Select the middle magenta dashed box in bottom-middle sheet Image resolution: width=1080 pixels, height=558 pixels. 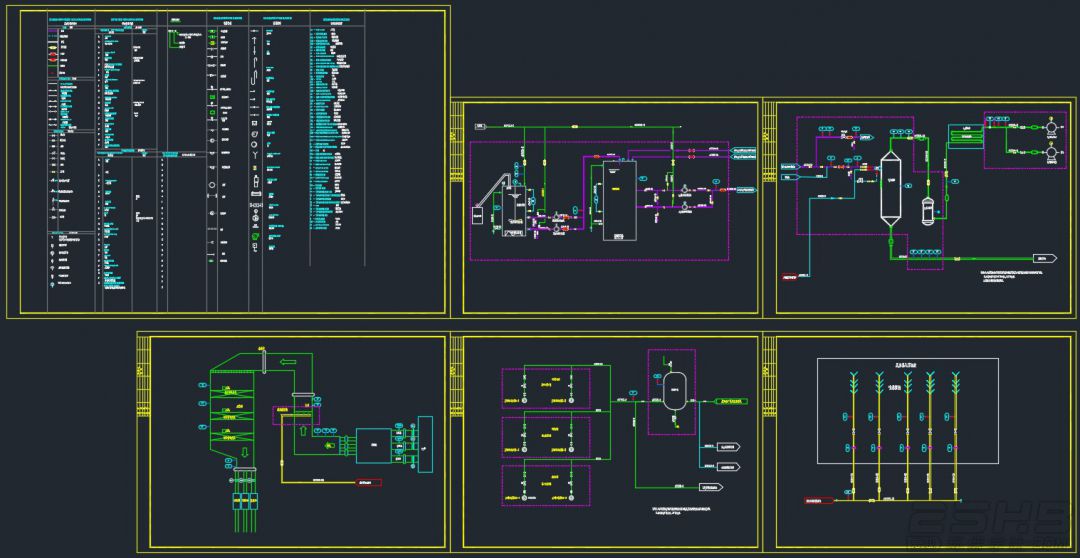546,437
